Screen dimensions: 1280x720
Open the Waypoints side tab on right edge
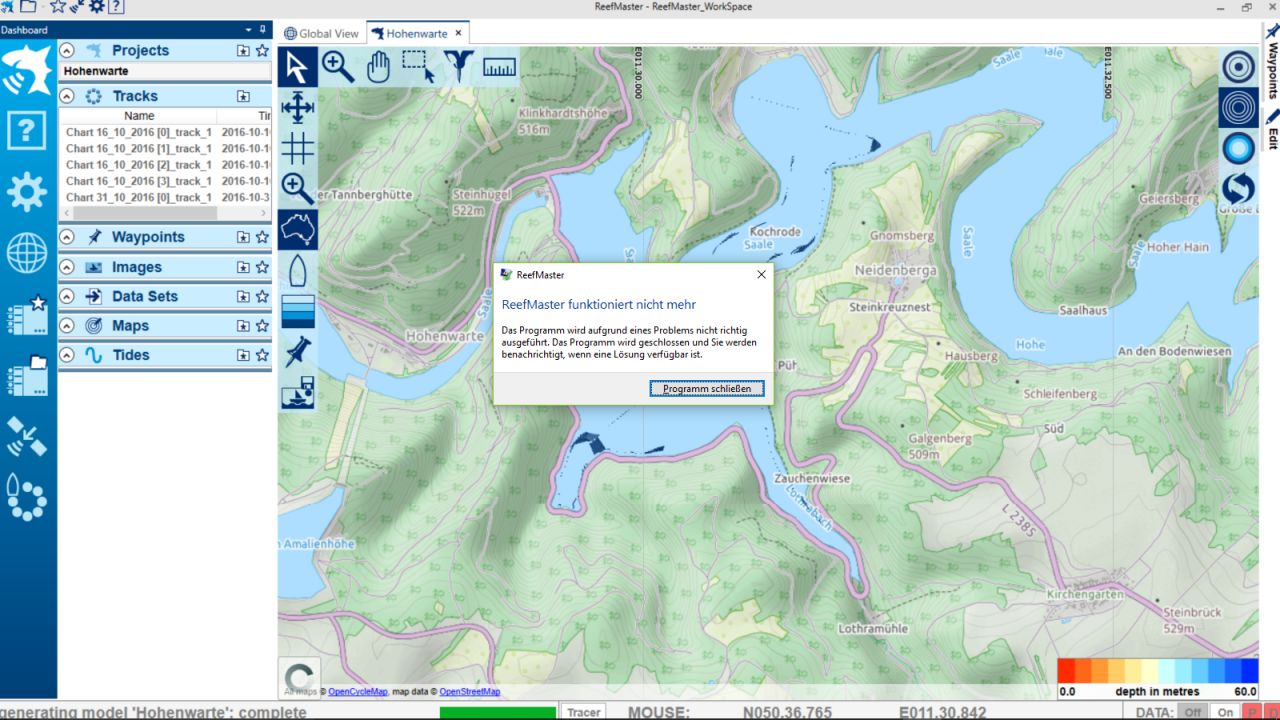(1272, 62)
